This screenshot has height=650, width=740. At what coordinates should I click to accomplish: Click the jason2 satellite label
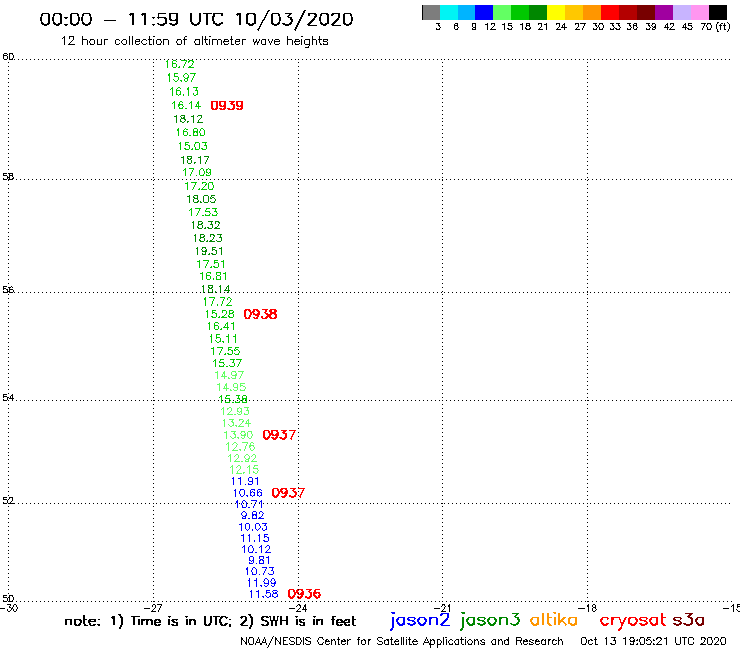tap(420, 621)
